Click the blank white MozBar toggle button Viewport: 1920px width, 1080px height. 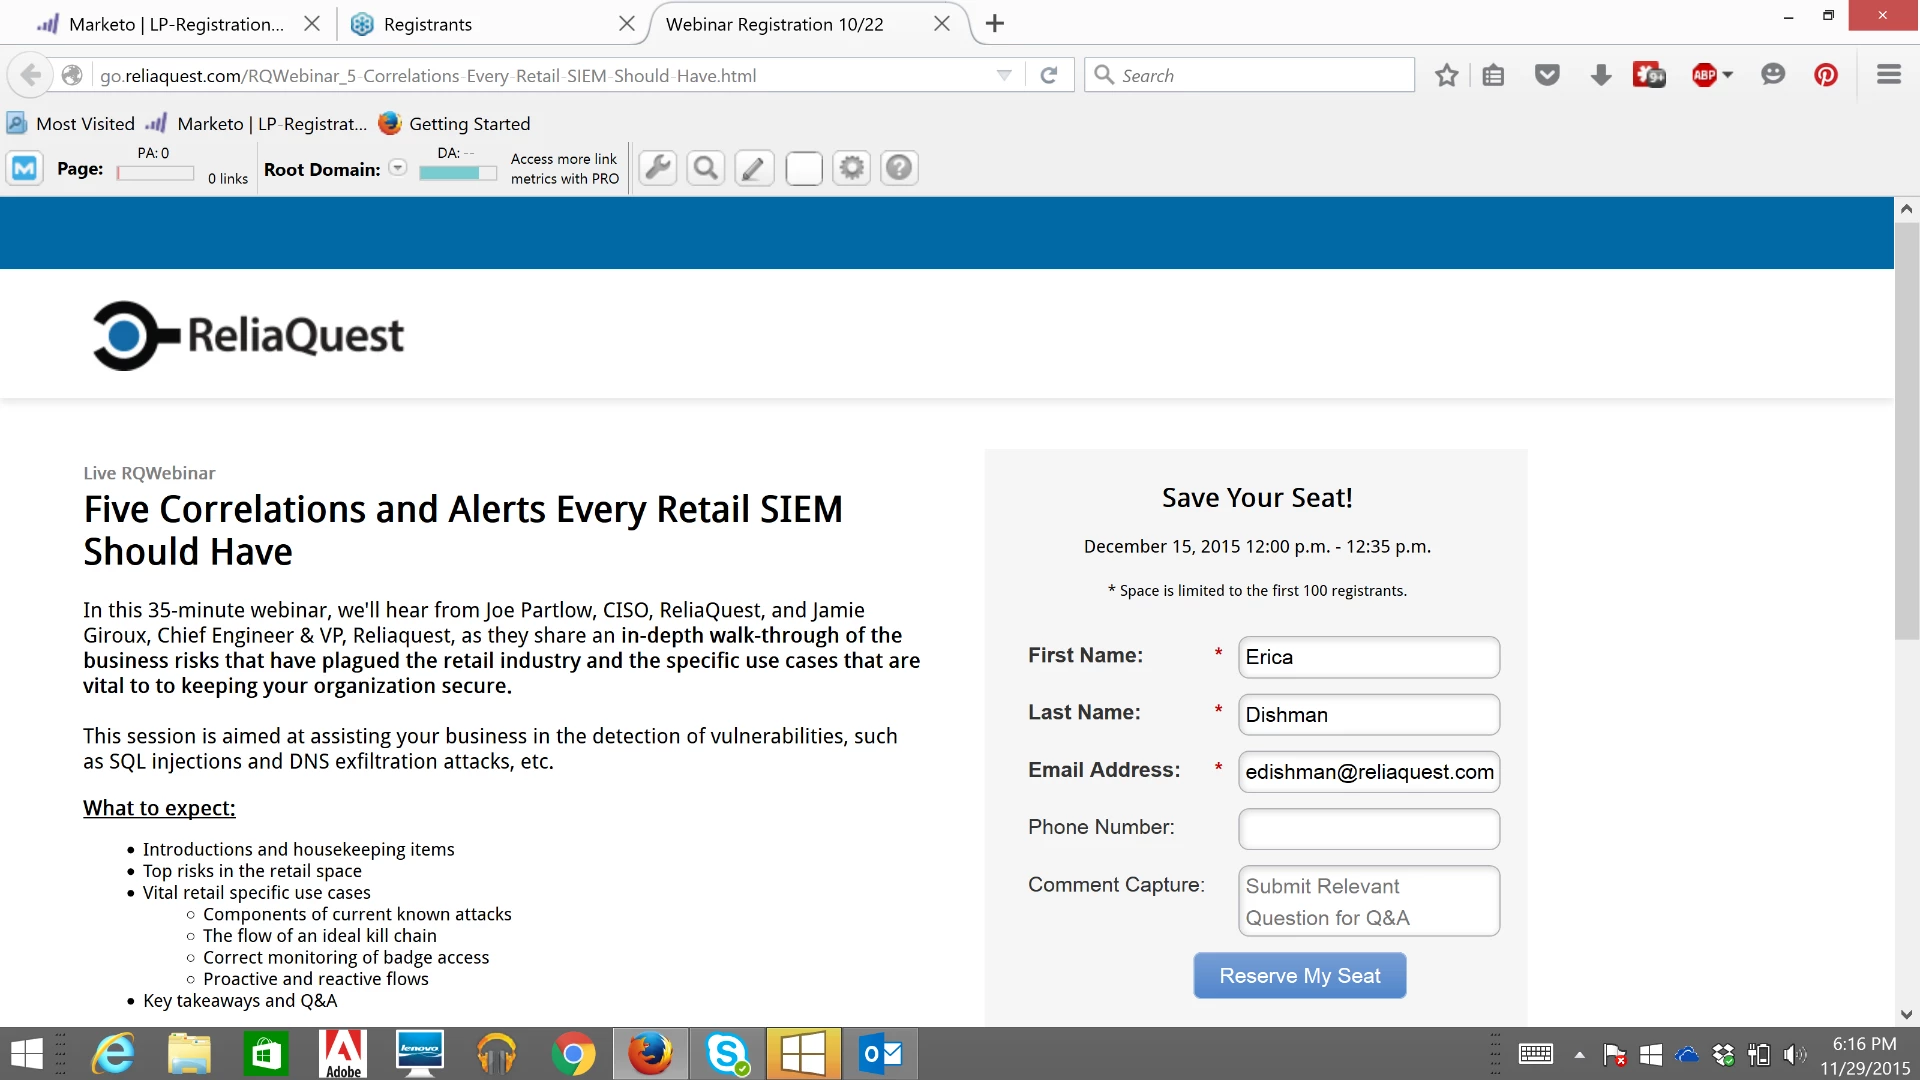click(x=803, y=168)
